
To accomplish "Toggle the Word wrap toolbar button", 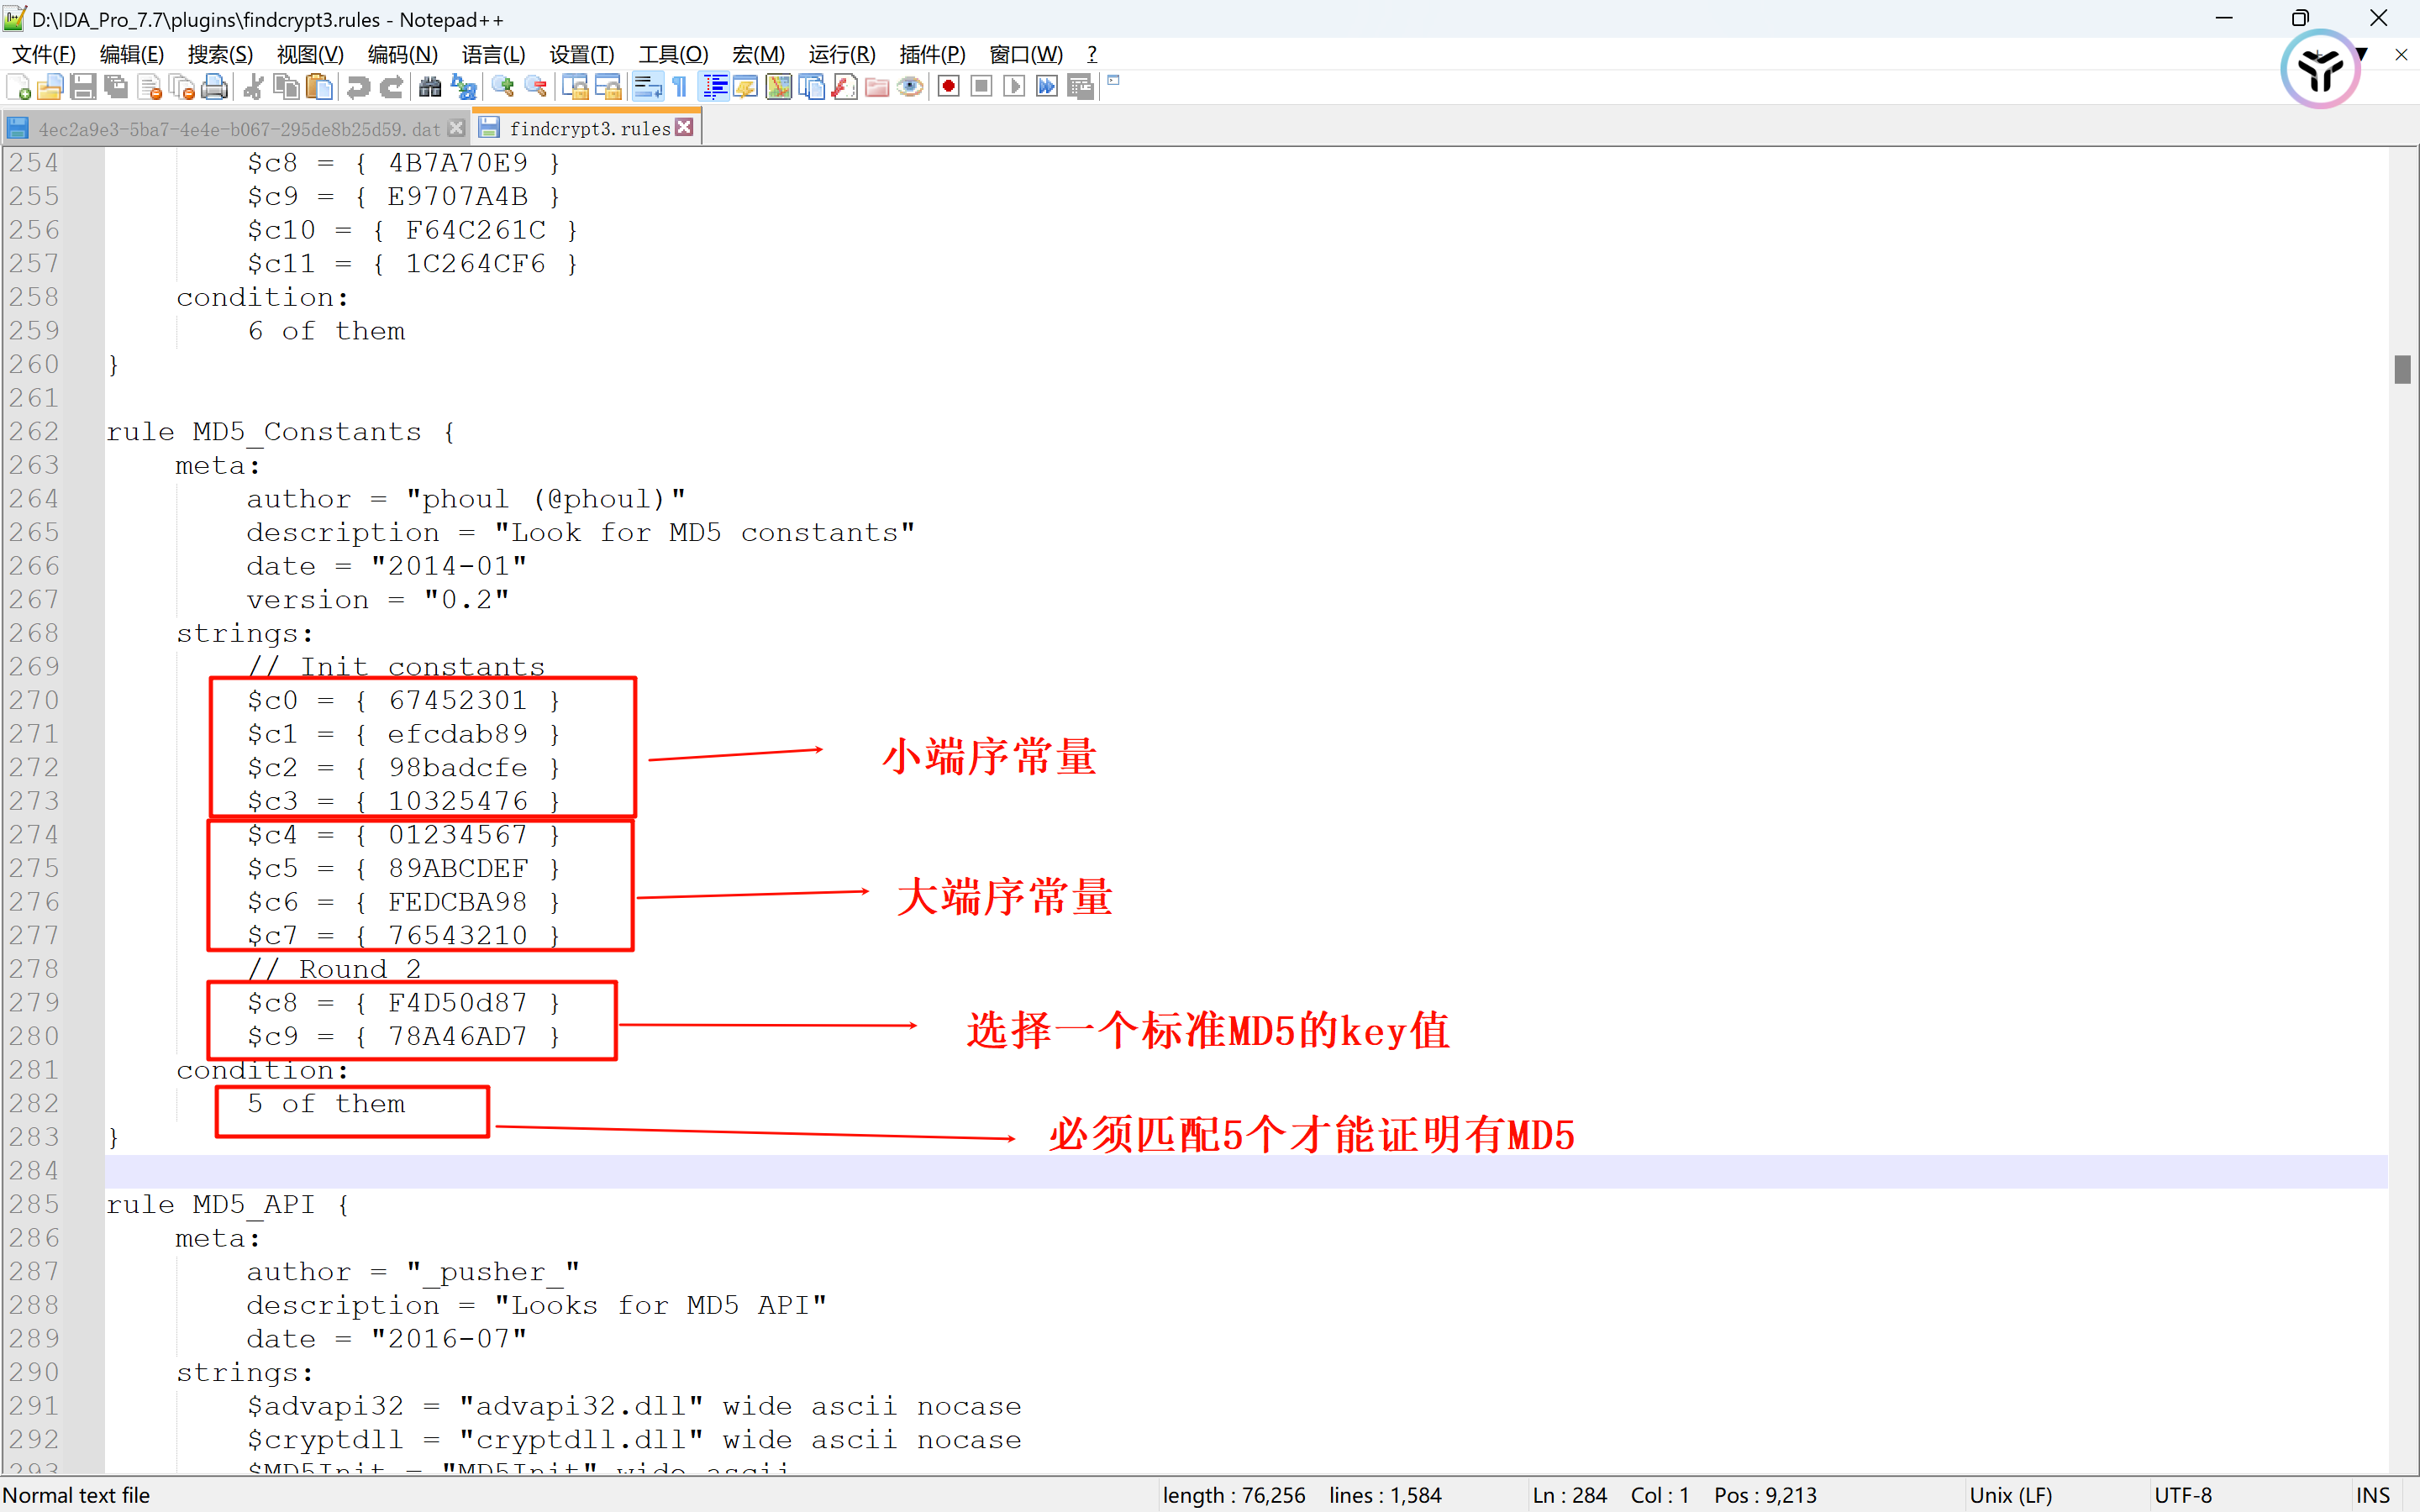I will coord(647,87).
